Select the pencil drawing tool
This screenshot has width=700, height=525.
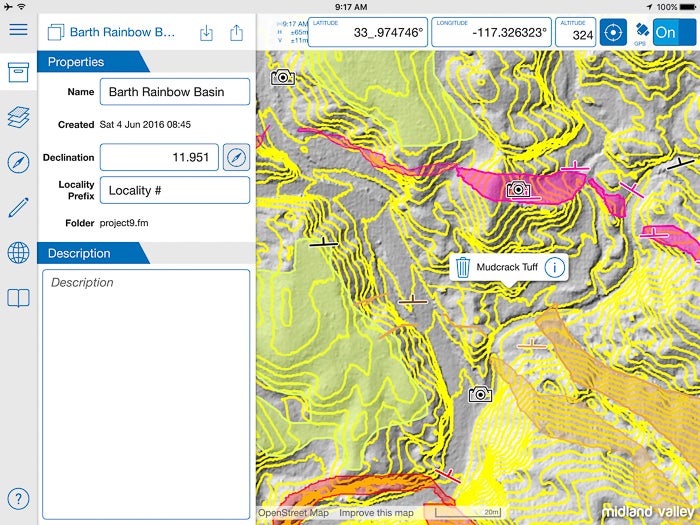(18, 208)
